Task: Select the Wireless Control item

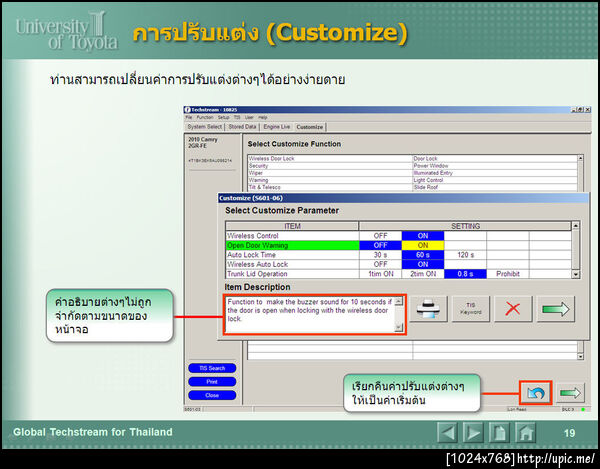Action: click(x=292, y=236)
